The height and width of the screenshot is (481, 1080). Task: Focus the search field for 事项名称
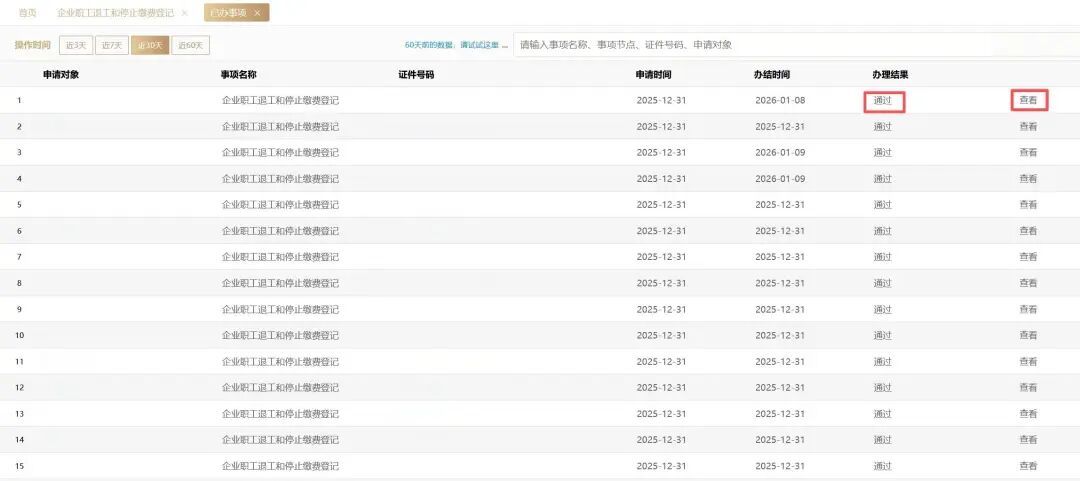click(x=790, y=45)
